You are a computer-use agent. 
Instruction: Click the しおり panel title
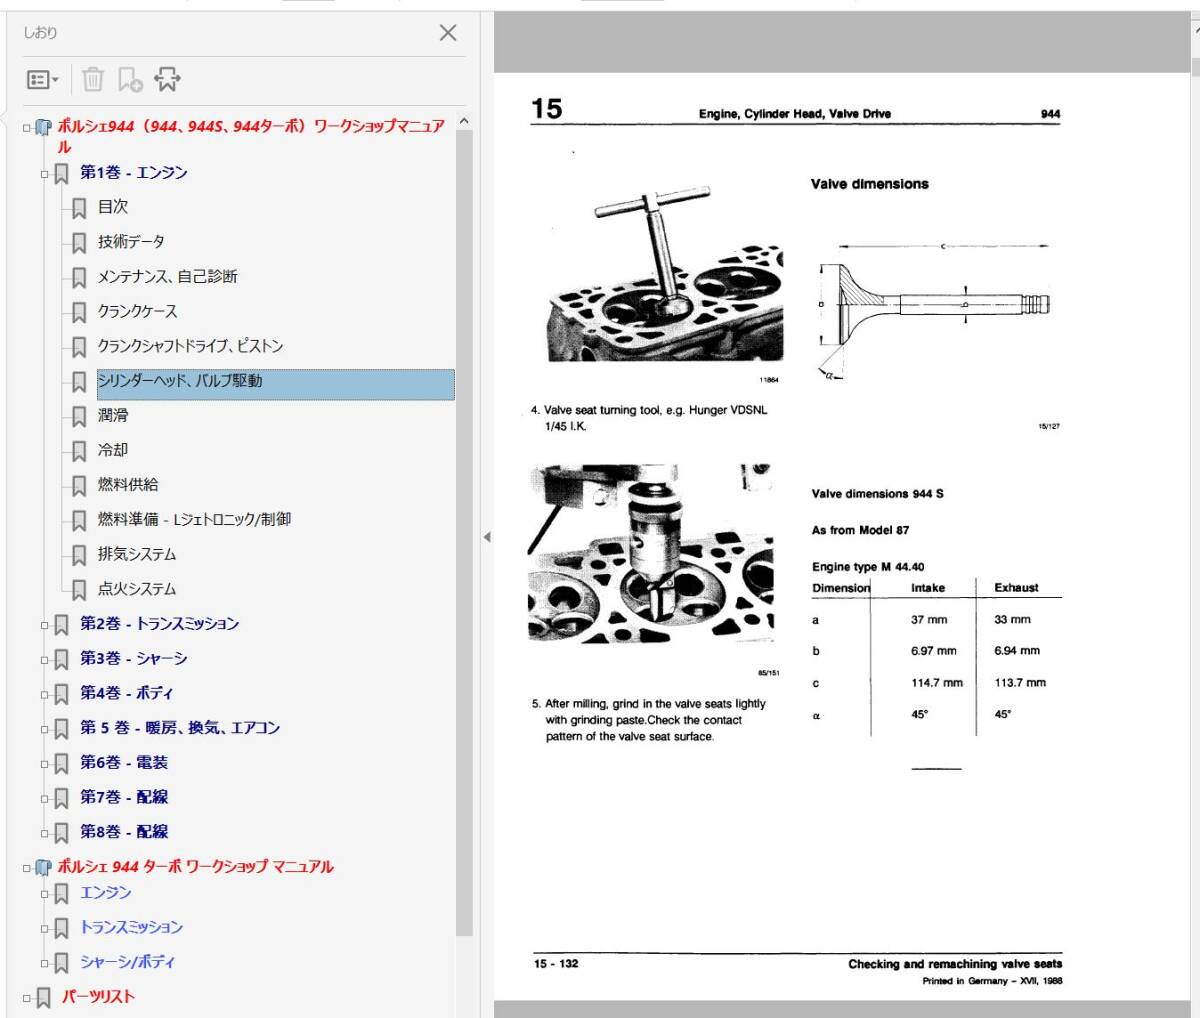(41, 33)
